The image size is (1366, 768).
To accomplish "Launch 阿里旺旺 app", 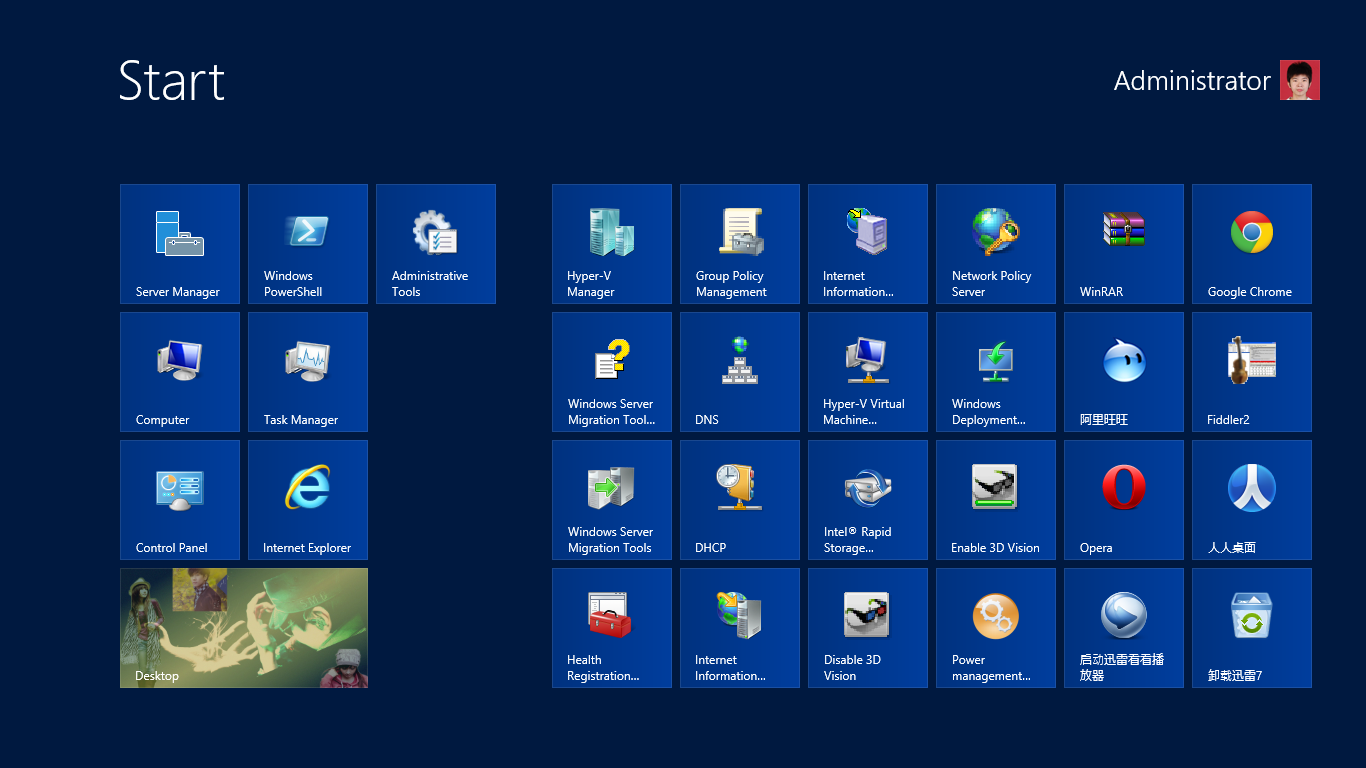I will (1124, 372).
